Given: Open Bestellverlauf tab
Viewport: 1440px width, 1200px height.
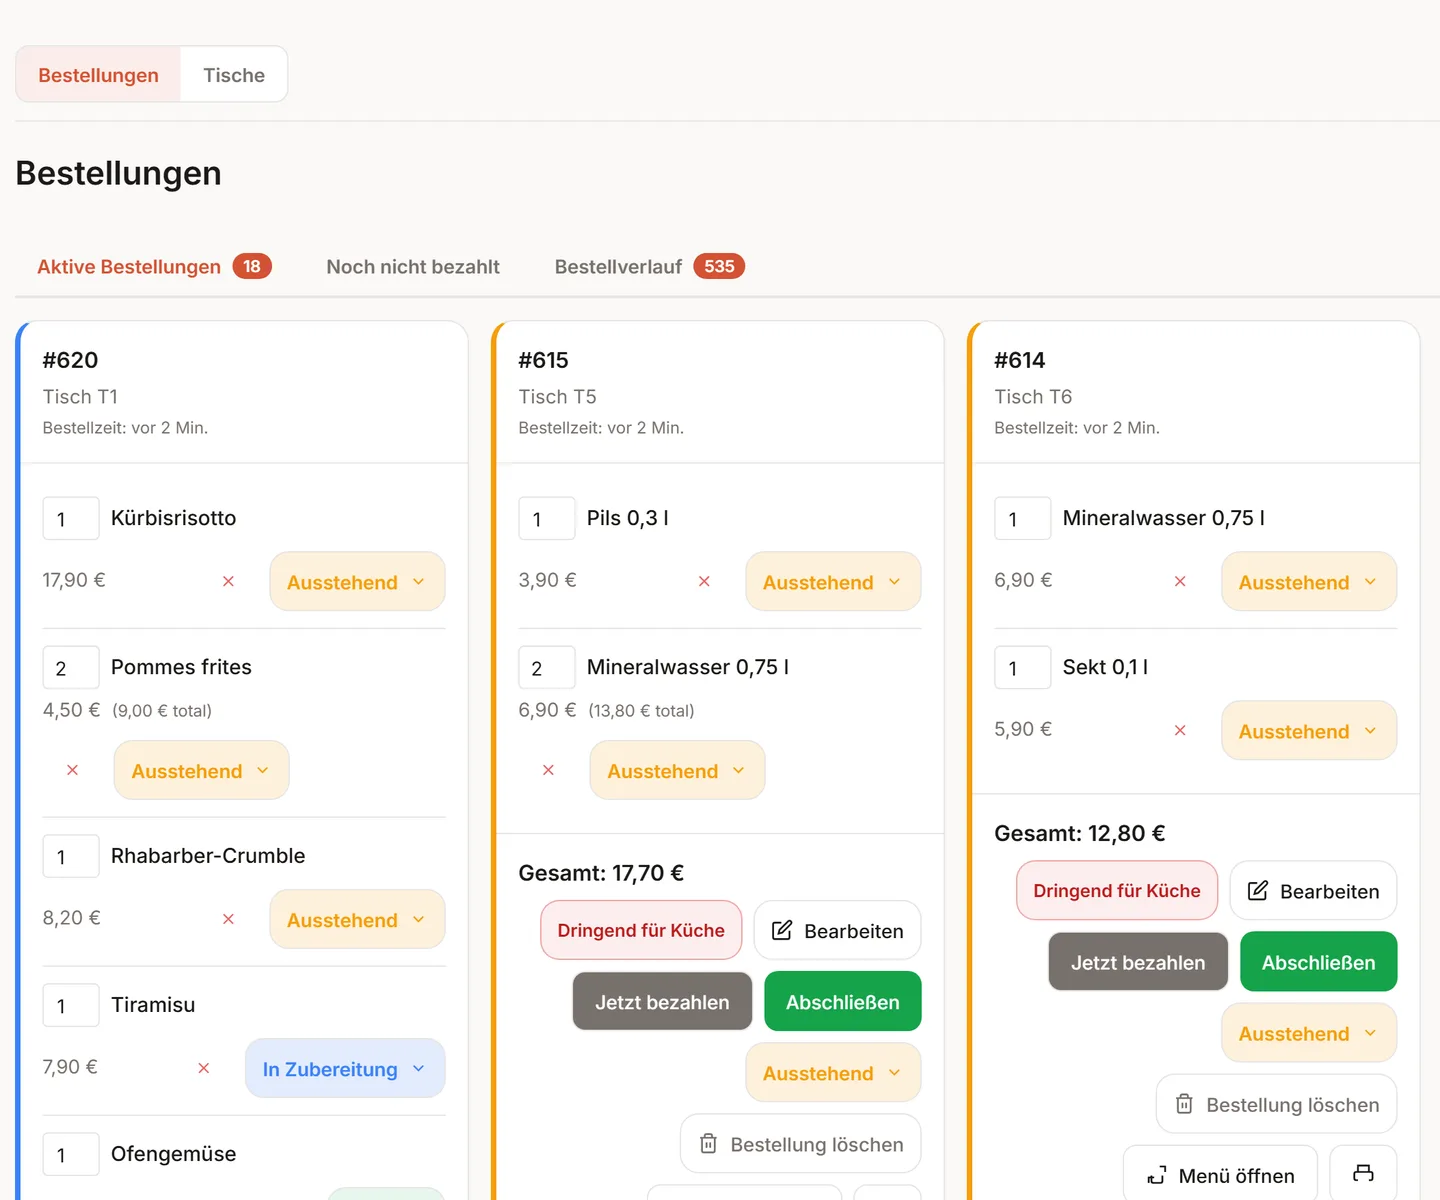Looking at the screenshot, I should pos(650,266).
